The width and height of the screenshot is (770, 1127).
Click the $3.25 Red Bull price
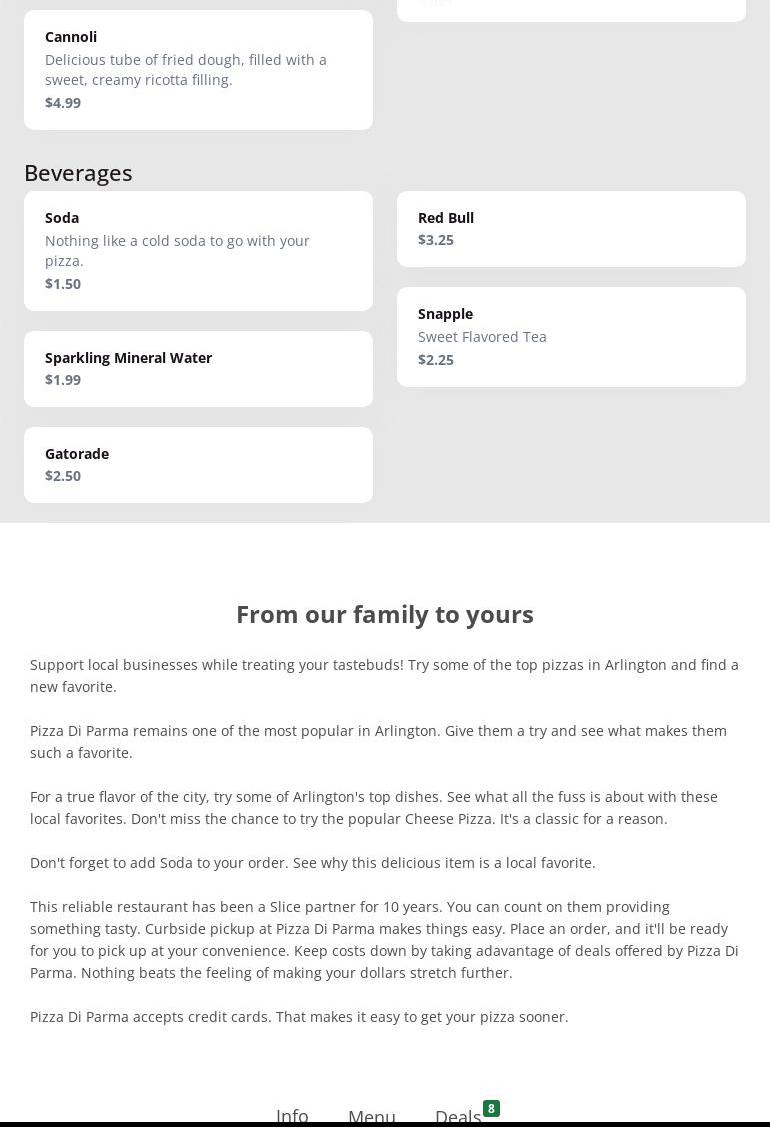coord(436,239)
